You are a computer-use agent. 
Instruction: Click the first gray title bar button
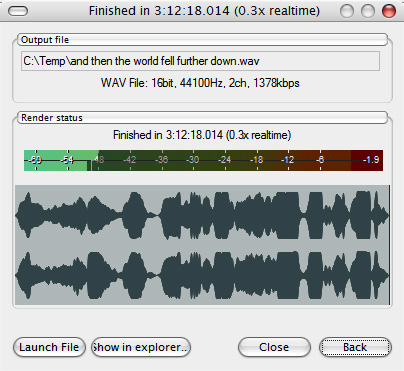(347, 11)
